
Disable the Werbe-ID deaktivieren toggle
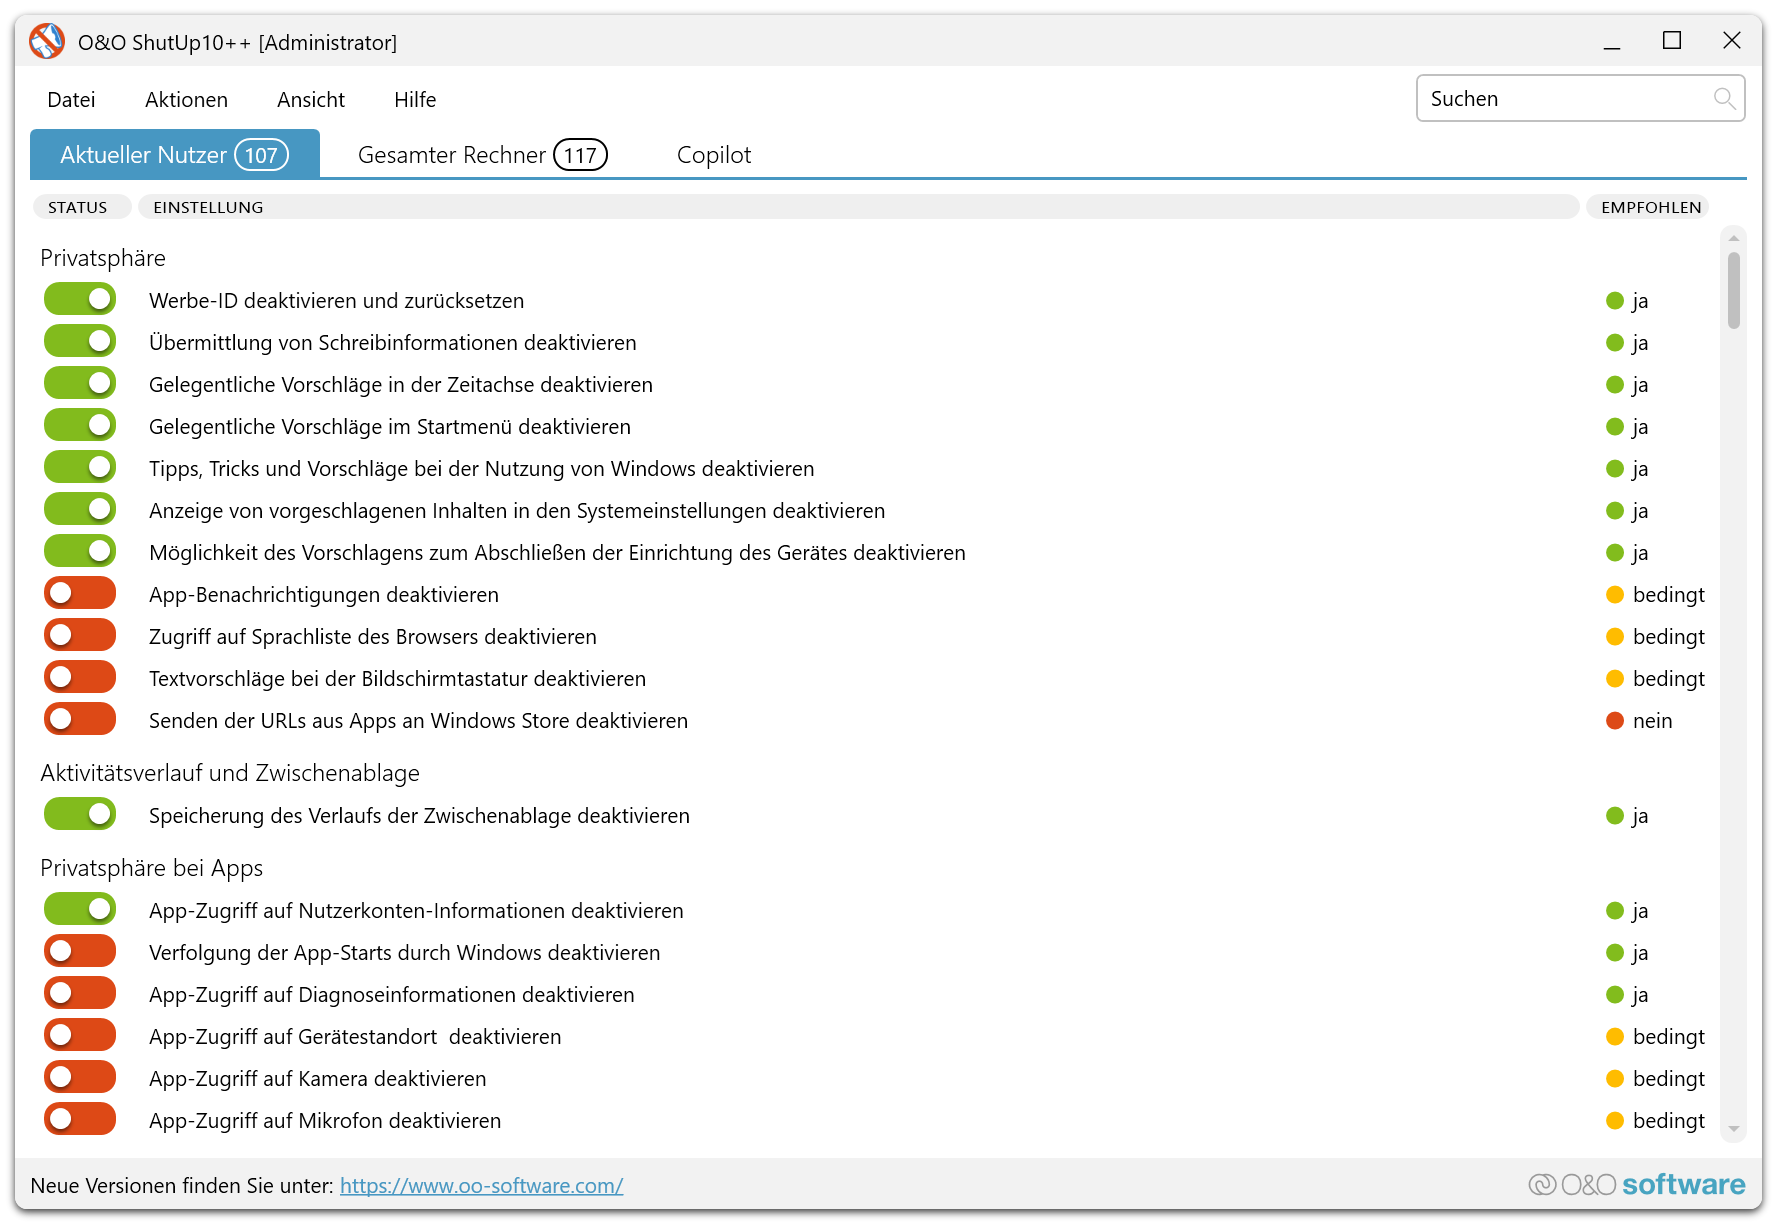click(80, 300)
